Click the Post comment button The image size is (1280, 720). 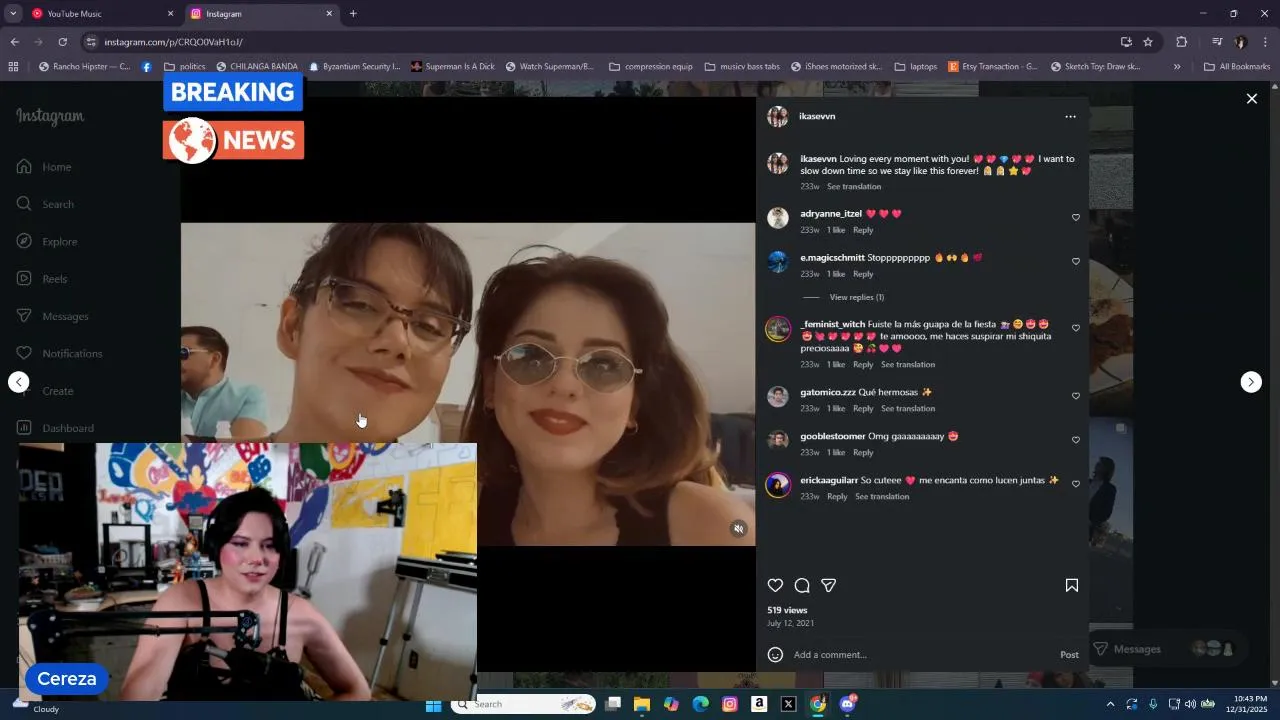click(1069, 655)
